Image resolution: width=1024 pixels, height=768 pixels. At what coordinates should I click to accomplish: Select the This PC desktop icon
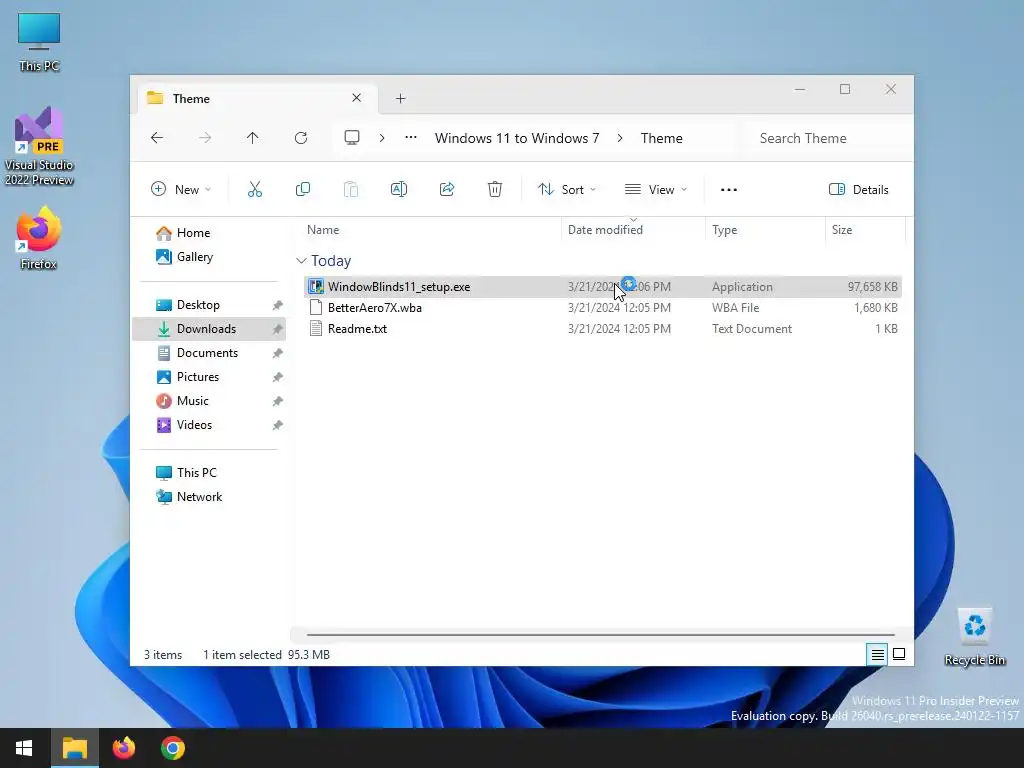click(39, 42)
